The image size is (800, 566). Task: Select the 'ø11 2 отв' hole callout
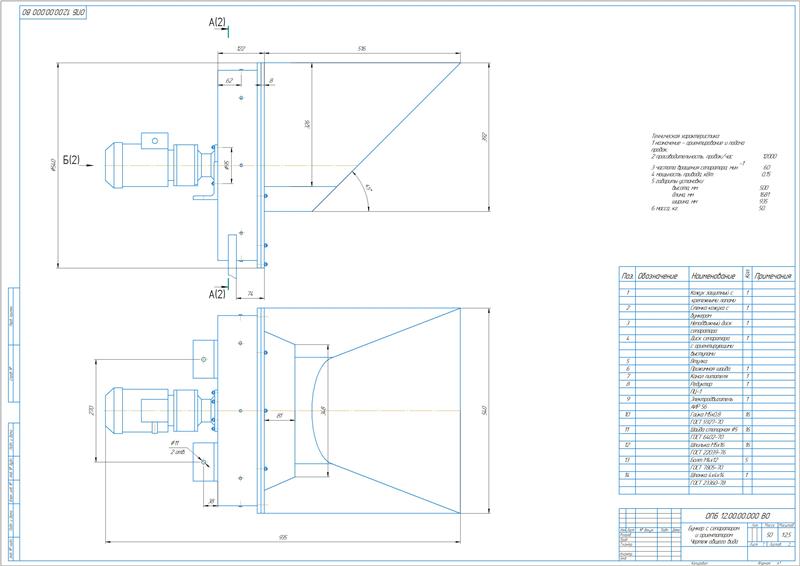point(177,447)
